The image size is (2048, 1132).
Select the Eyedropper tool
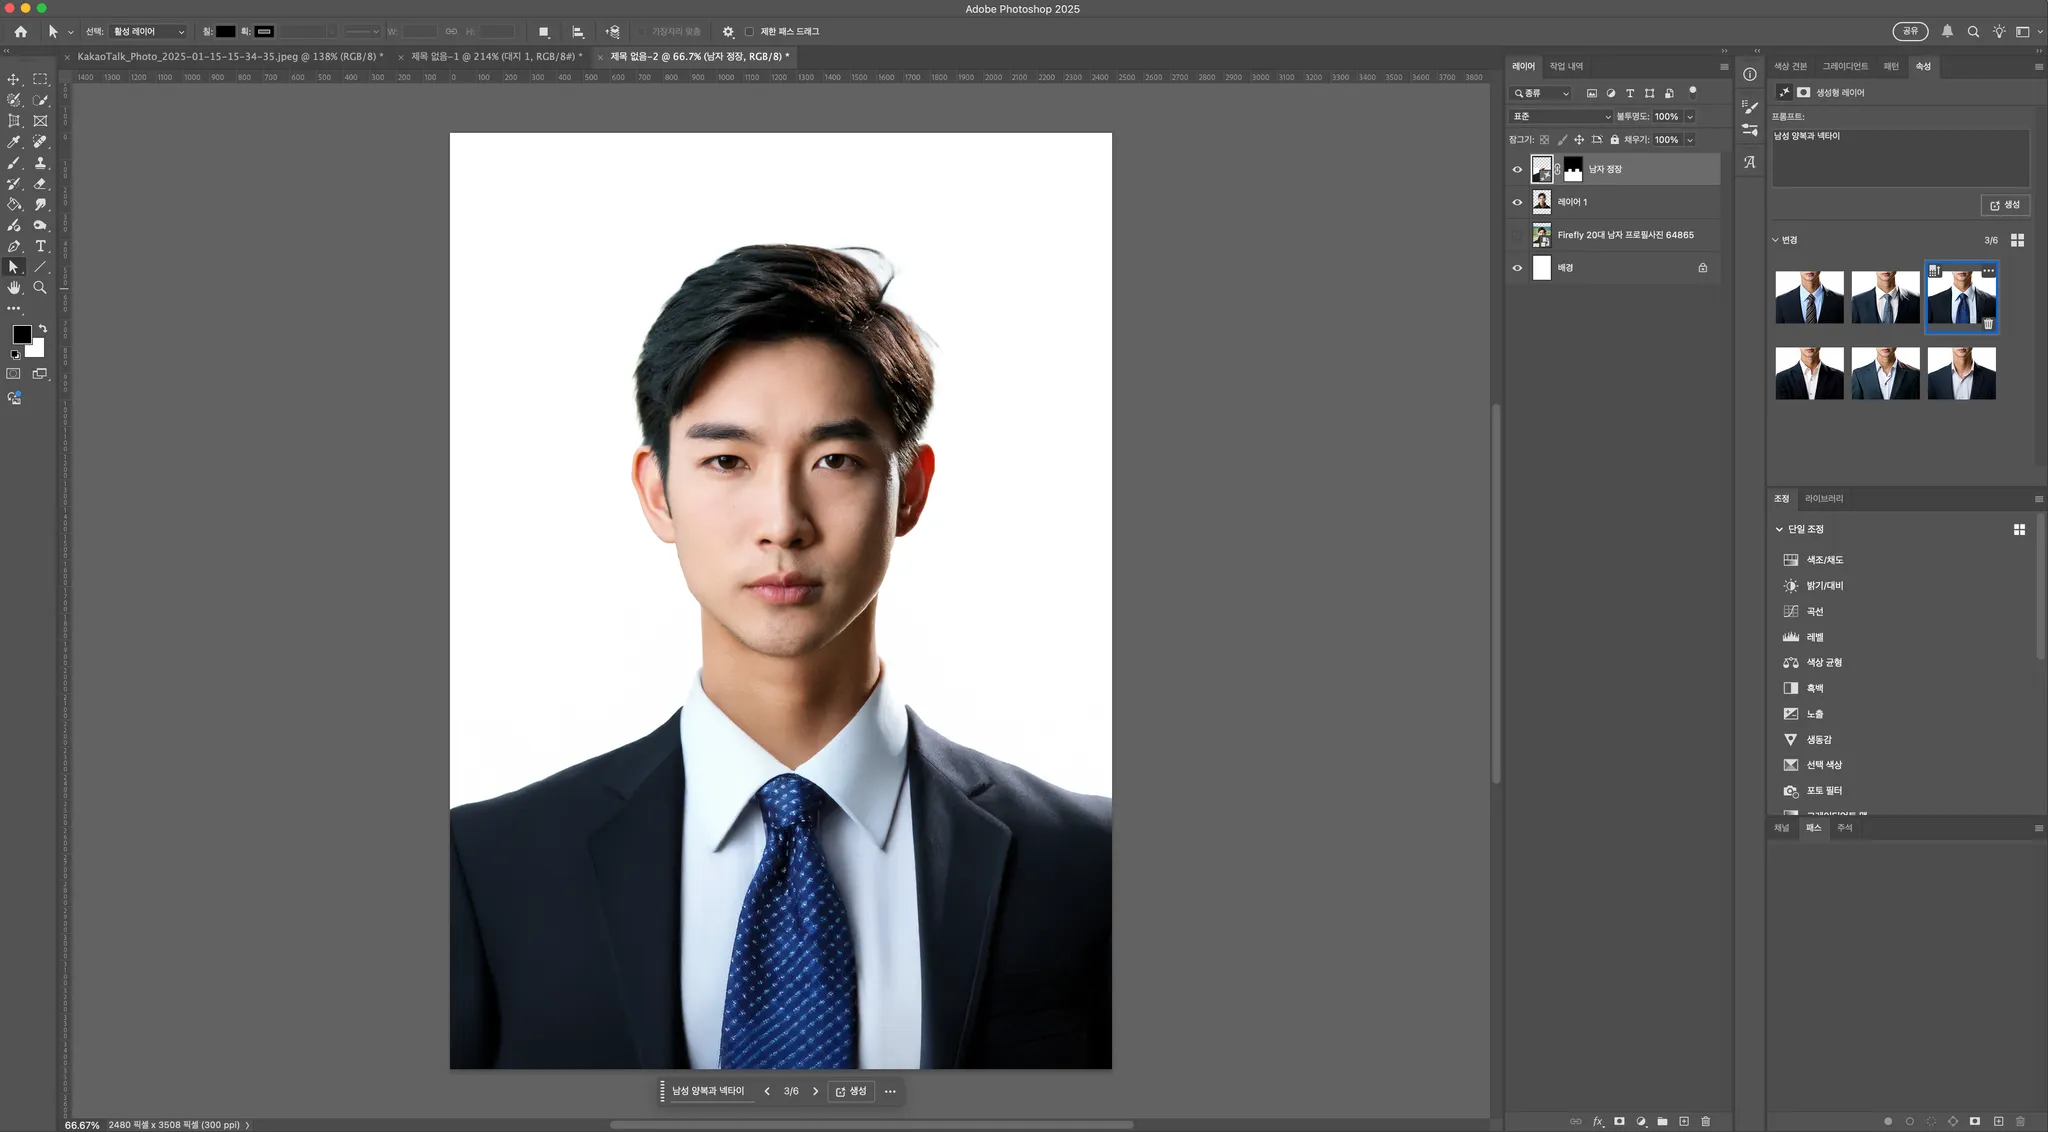(x=14, y=142)
